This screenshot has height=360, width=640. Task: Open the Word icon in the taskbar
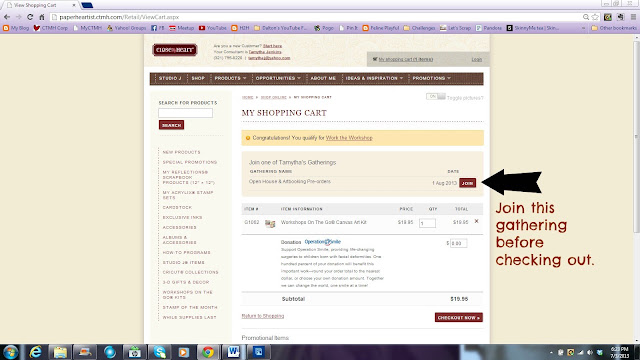[x=233, y=352]
